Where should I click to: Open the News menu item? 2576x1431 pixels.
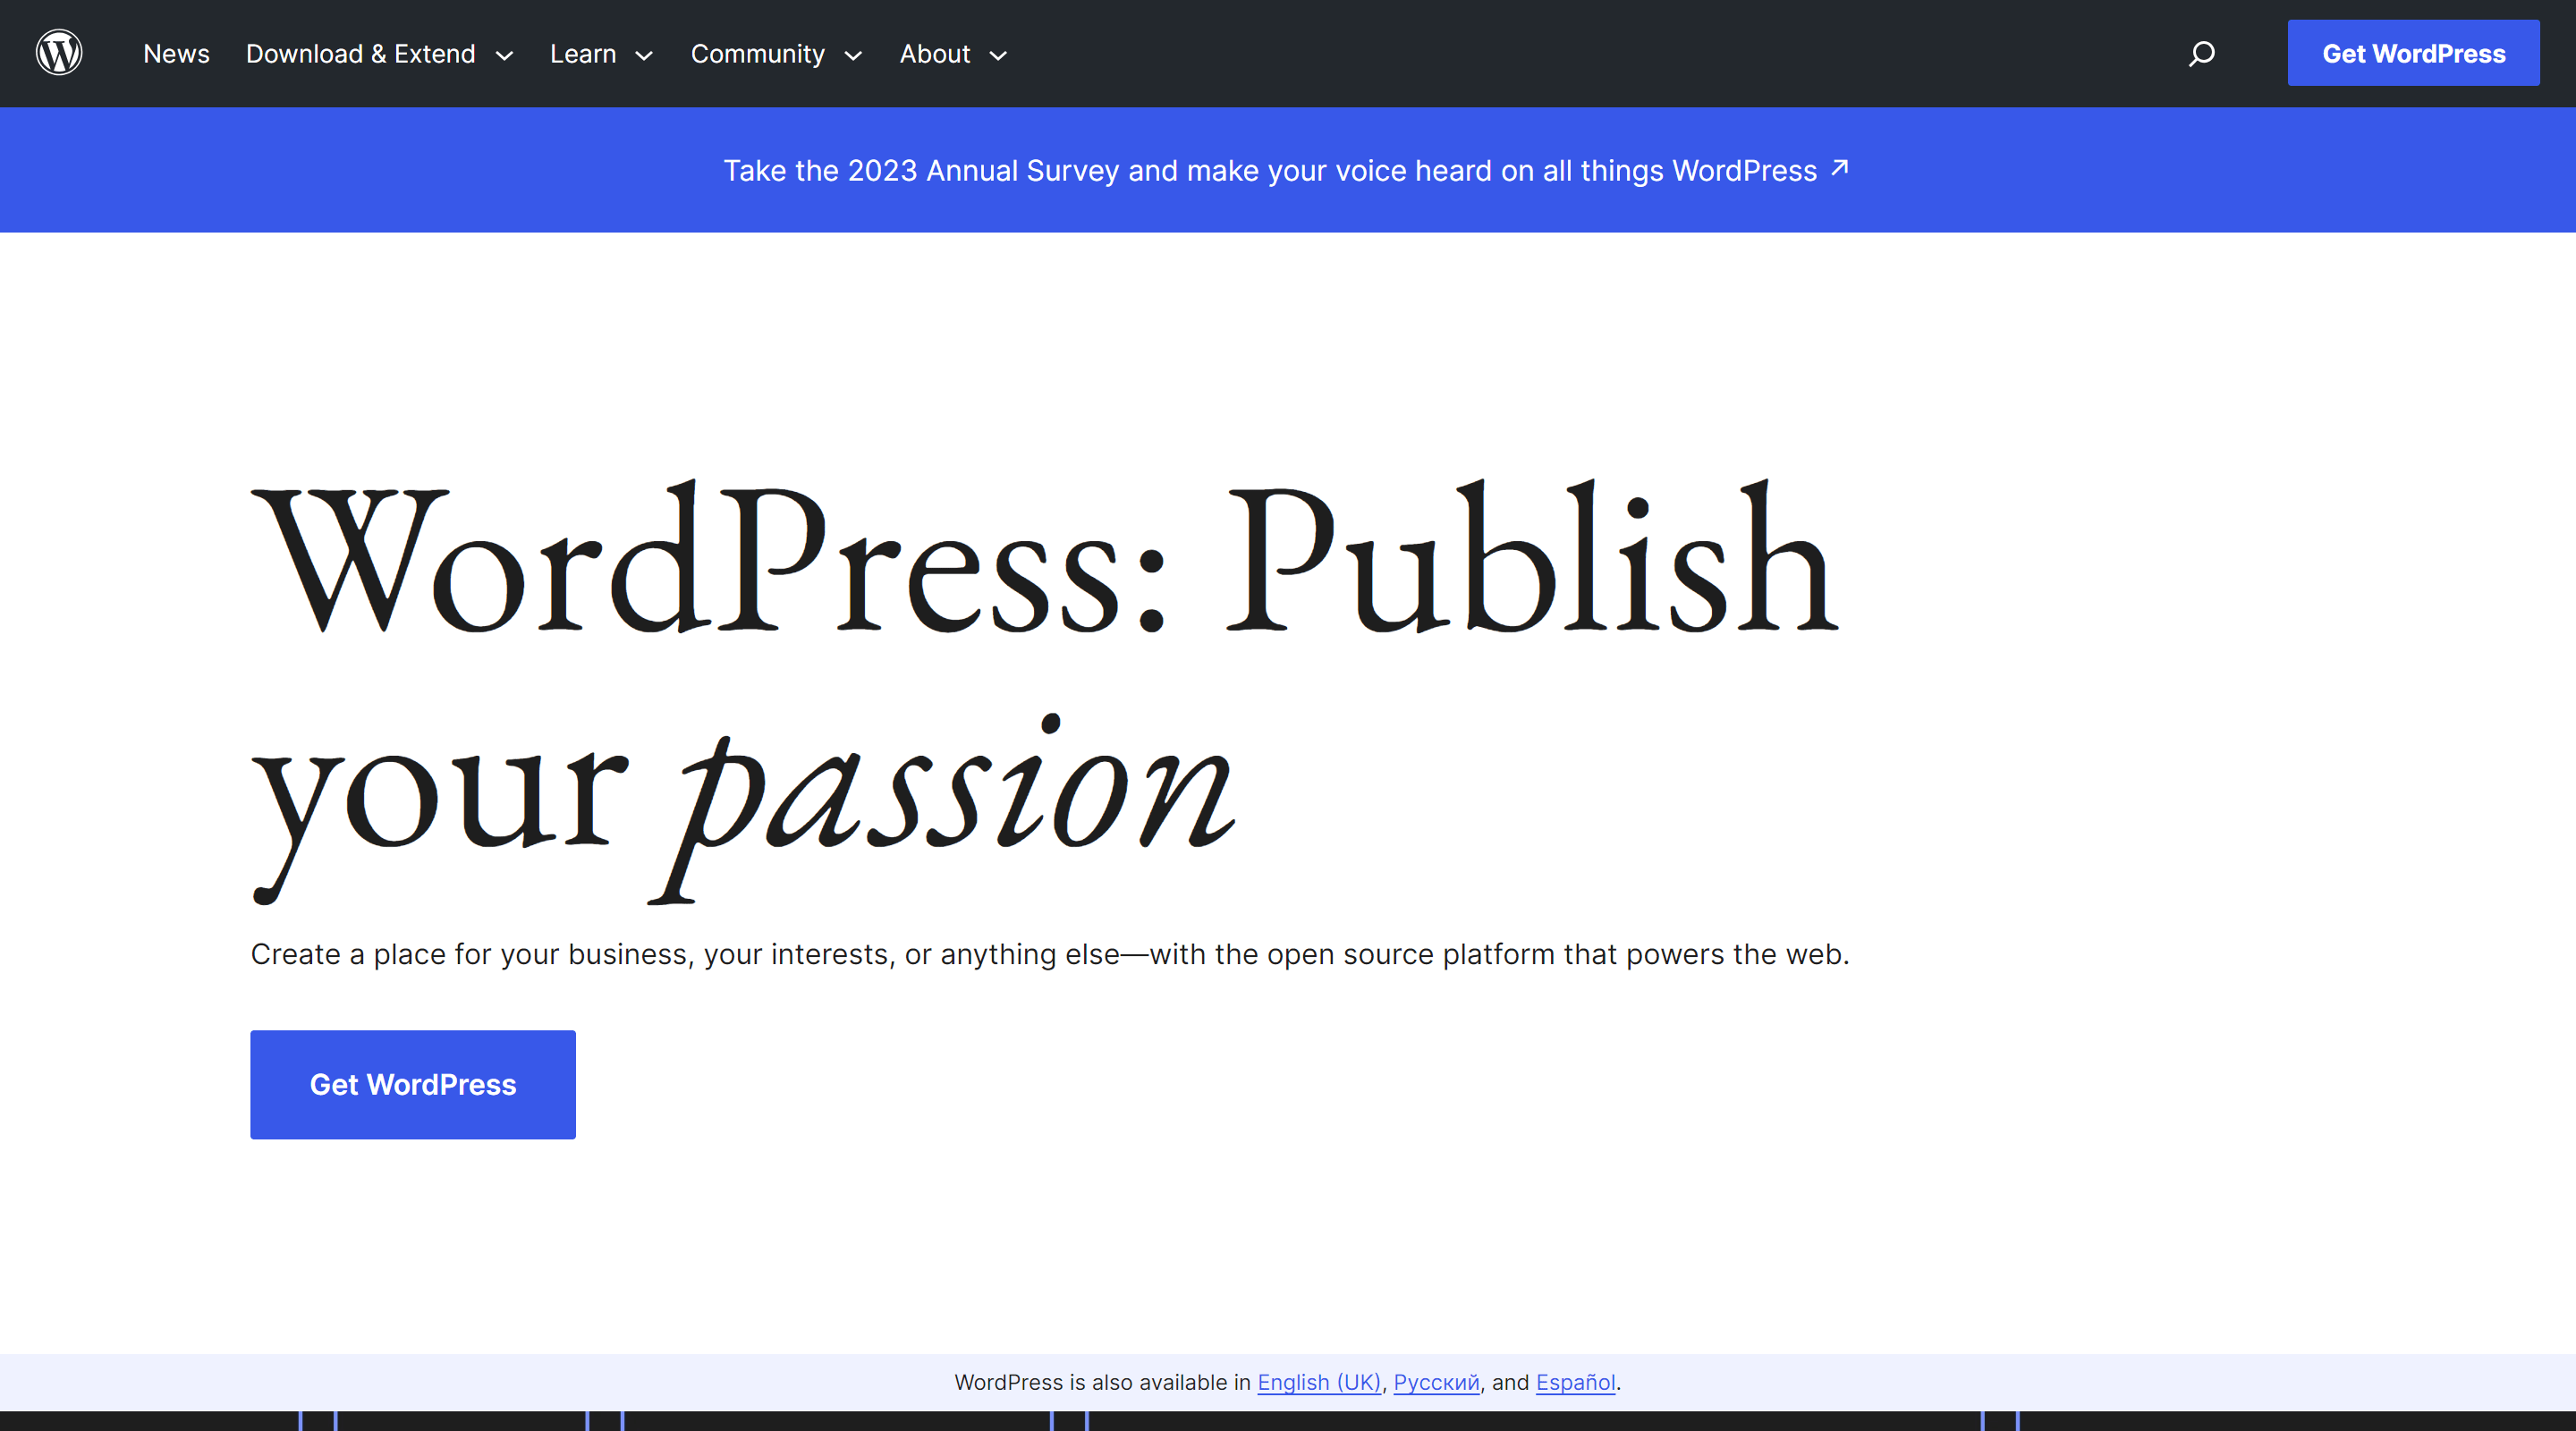tap(176, 54)
